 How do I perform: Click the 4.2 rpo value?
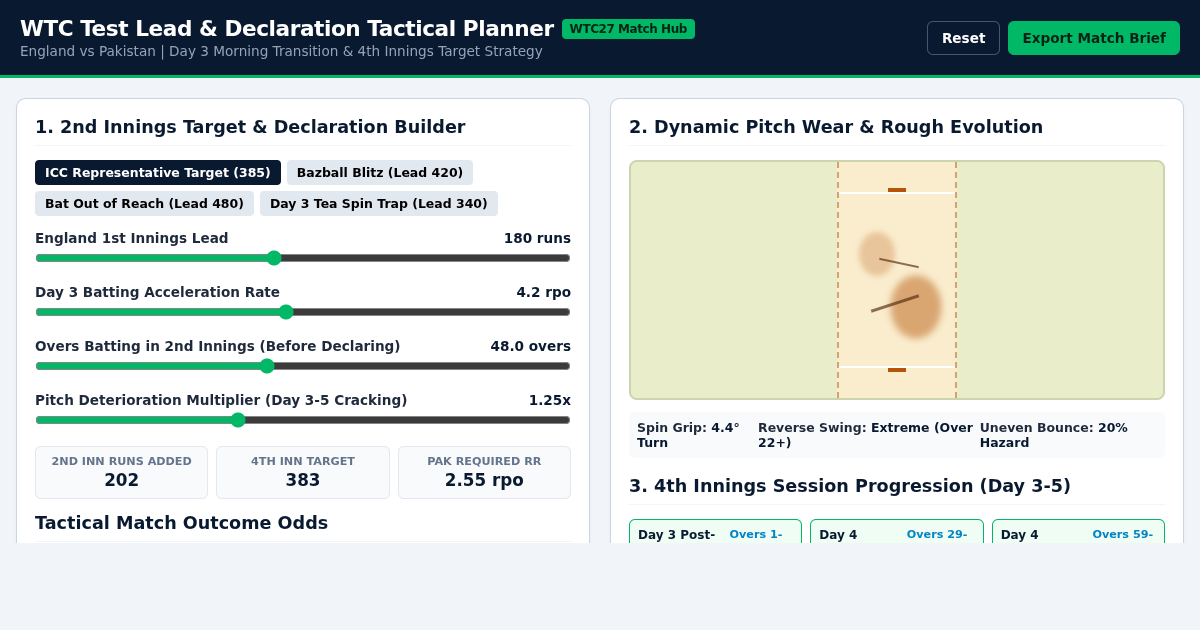tap(543, 292)
